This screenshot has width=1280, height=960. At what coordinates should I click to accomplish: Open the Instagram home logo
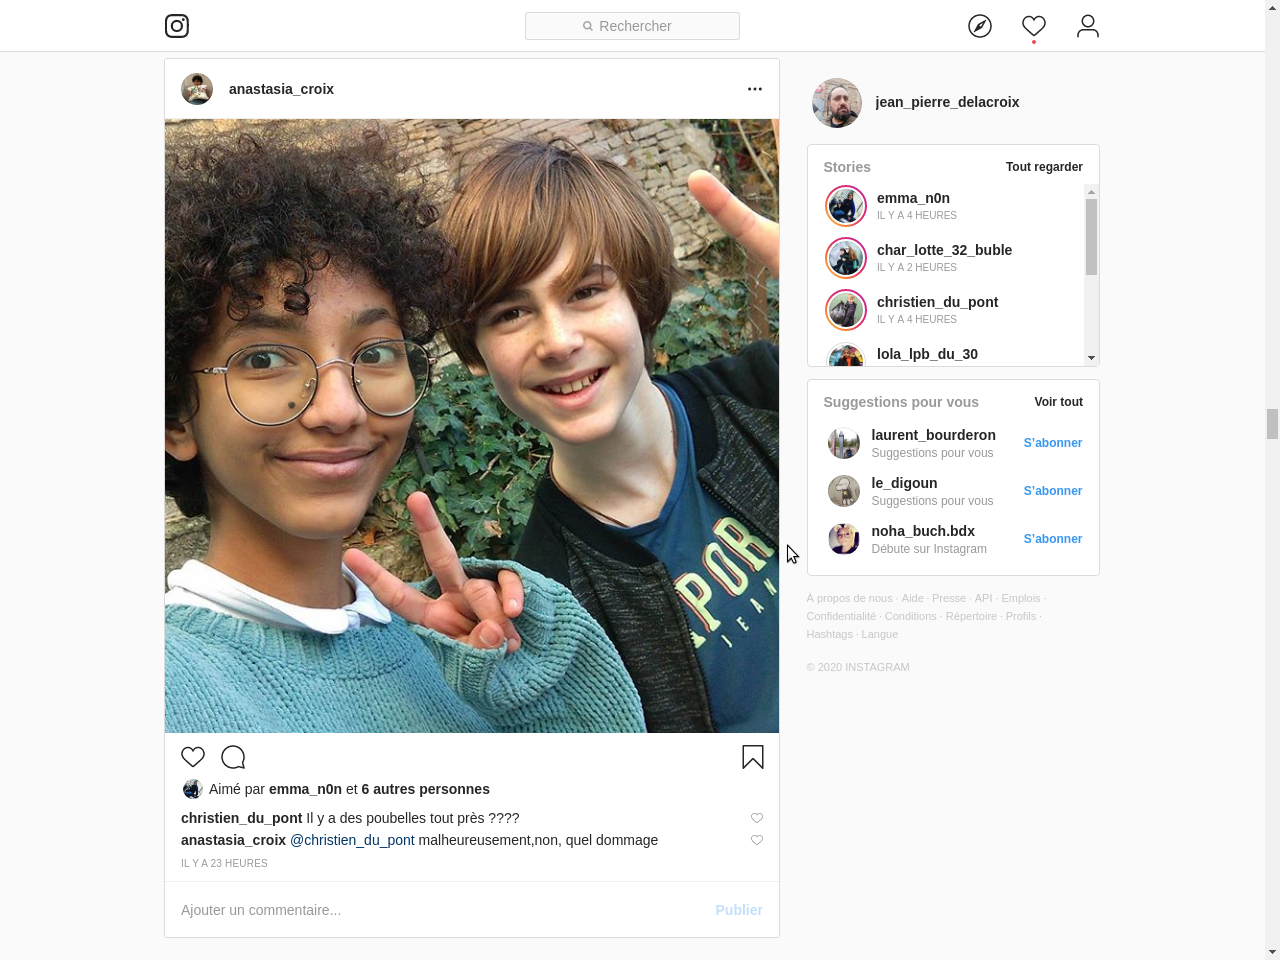point(177,26)
